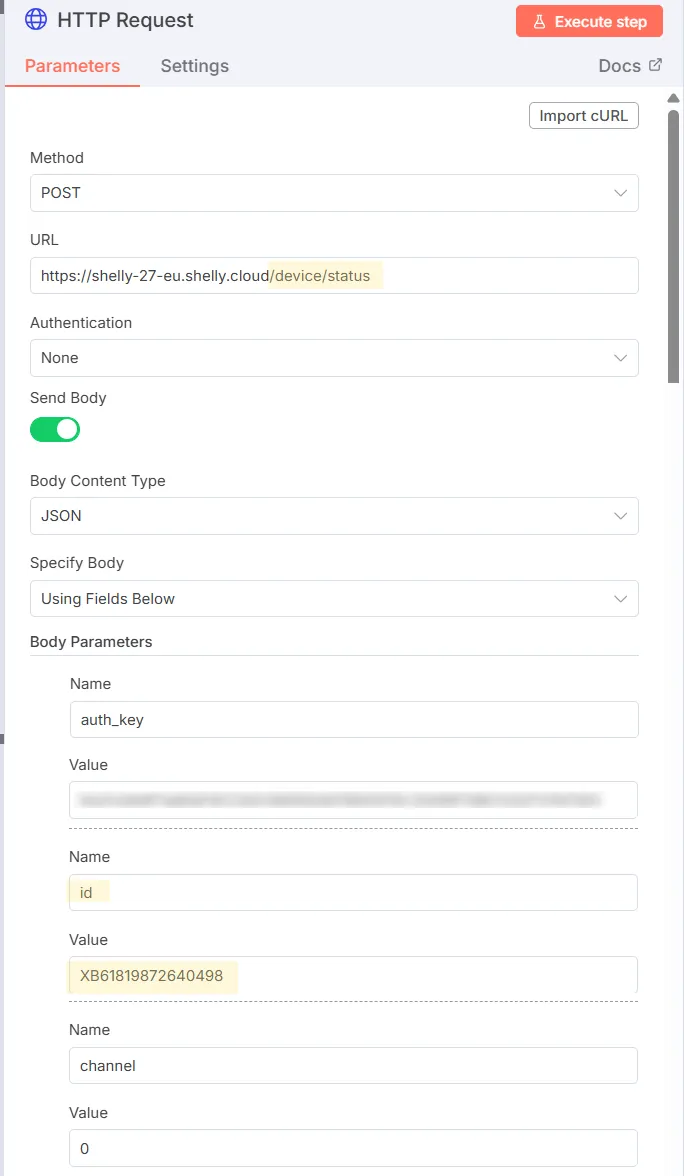Screen dimensions: 684x1176
Task: Select the Parameters tab
Action: click(73, 65)
